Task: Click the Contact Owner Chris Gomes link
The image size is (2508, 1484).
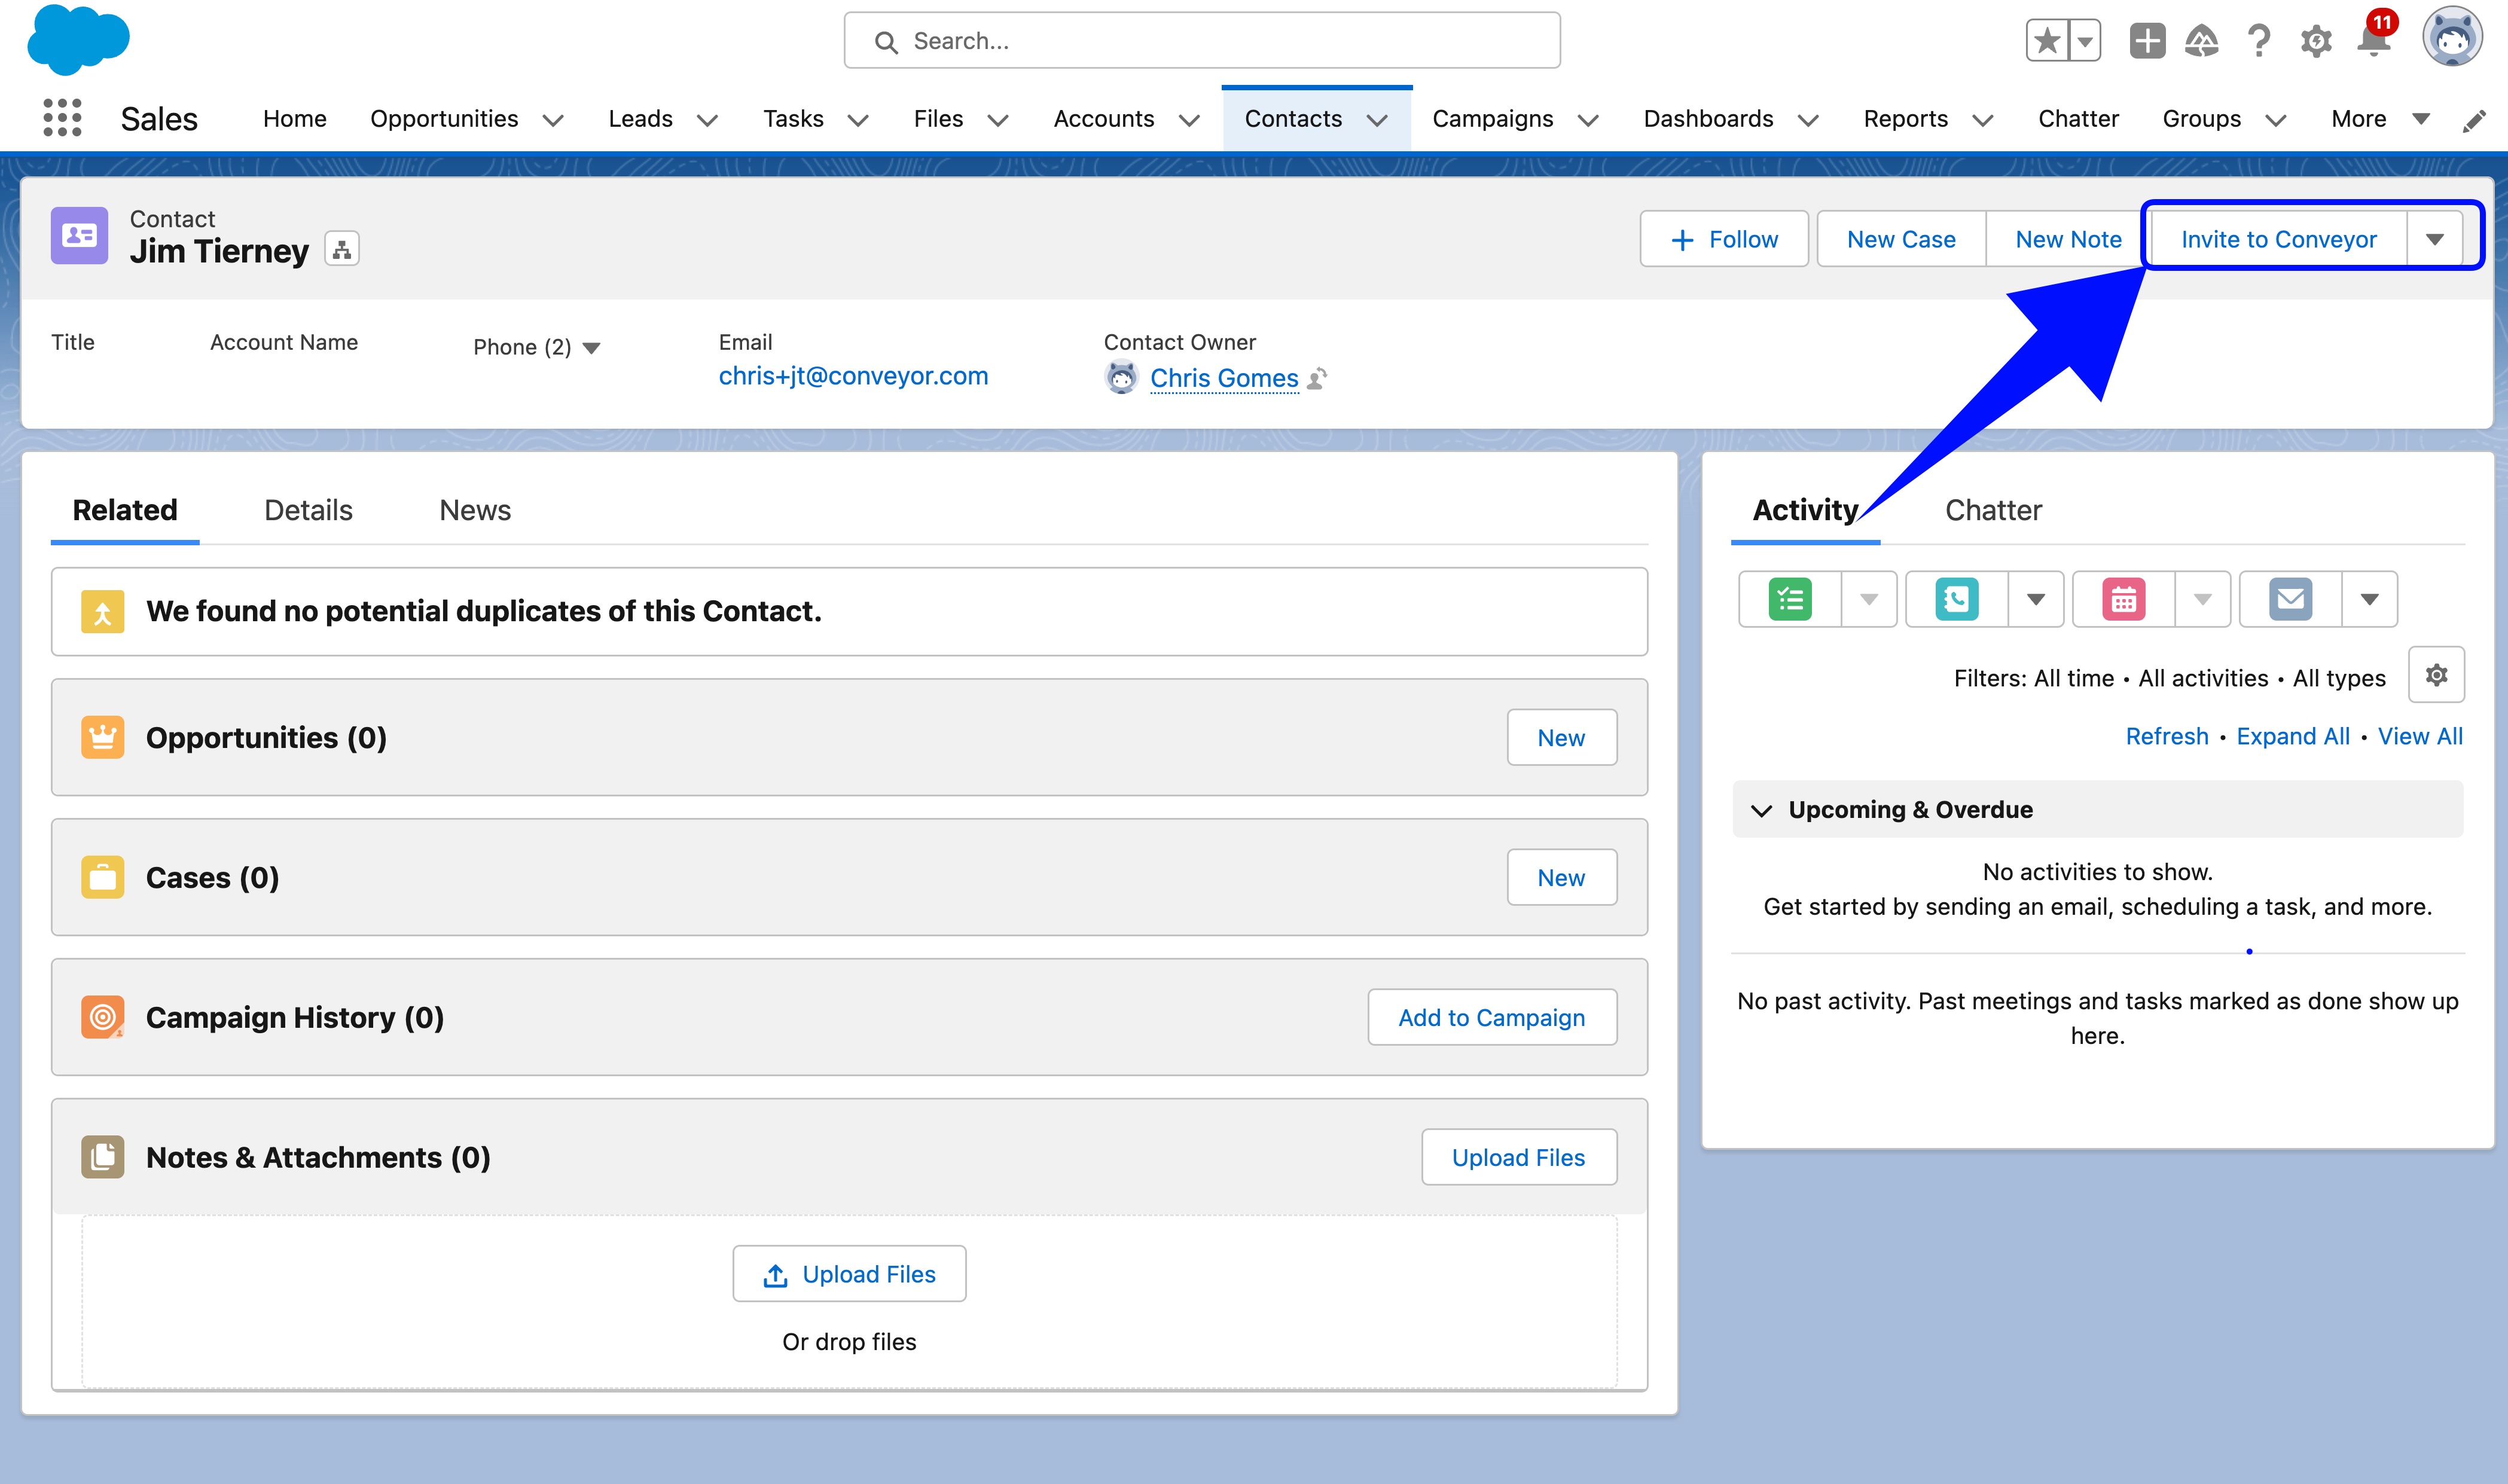Action: (x=1224, y=376)
